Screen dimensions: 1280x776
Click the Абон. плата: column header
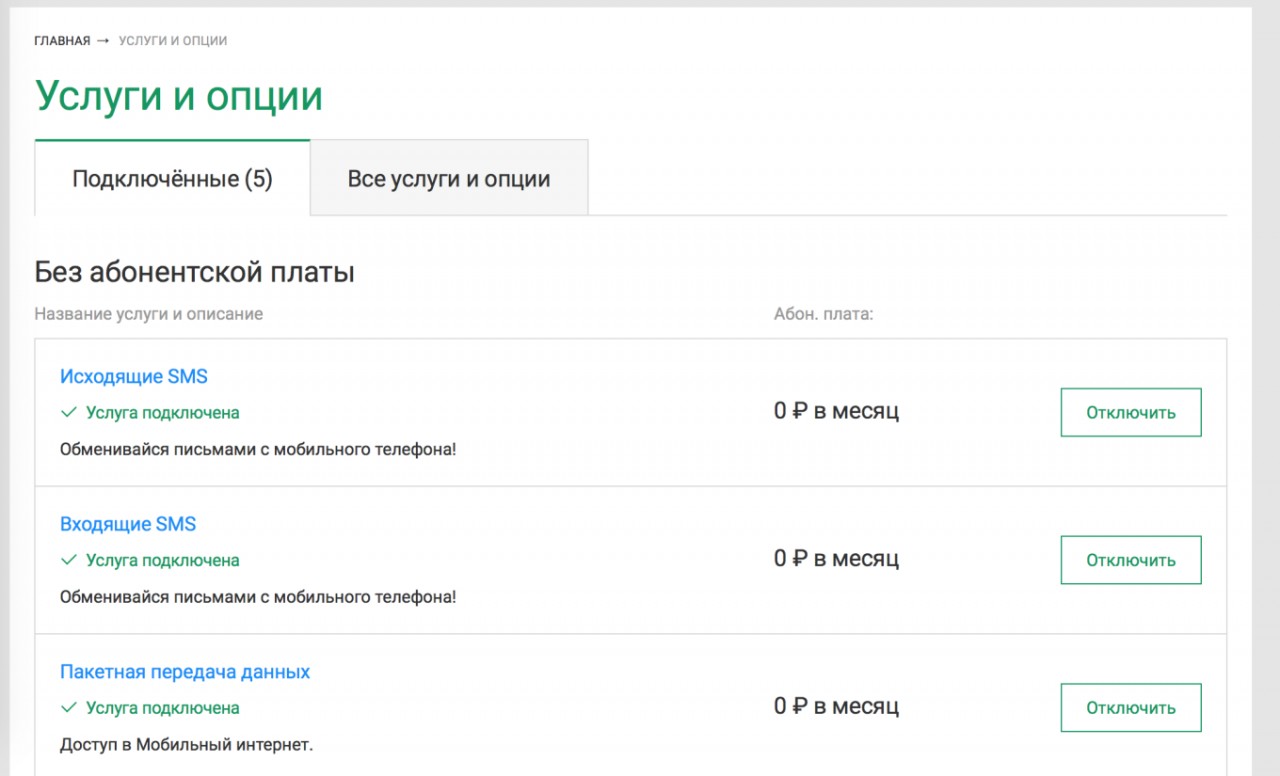824,314
